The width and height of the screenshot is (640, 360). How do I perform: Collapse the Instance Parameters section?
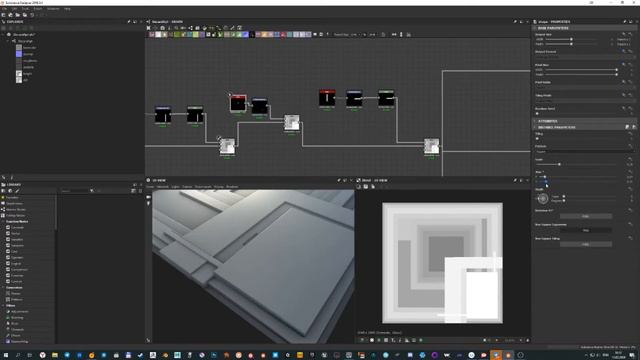pyautogui.click(x=535, y=127)
